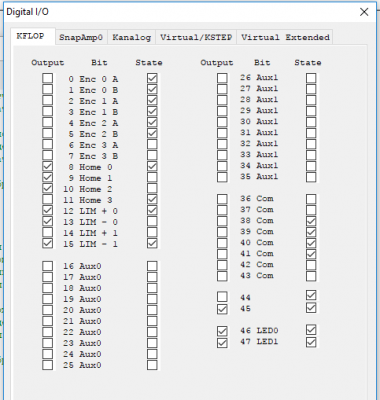Screen dimensions: 380x400
Task: Toggle State checkbox for bit 17 Aux0
Action: [x=152, y=277]
